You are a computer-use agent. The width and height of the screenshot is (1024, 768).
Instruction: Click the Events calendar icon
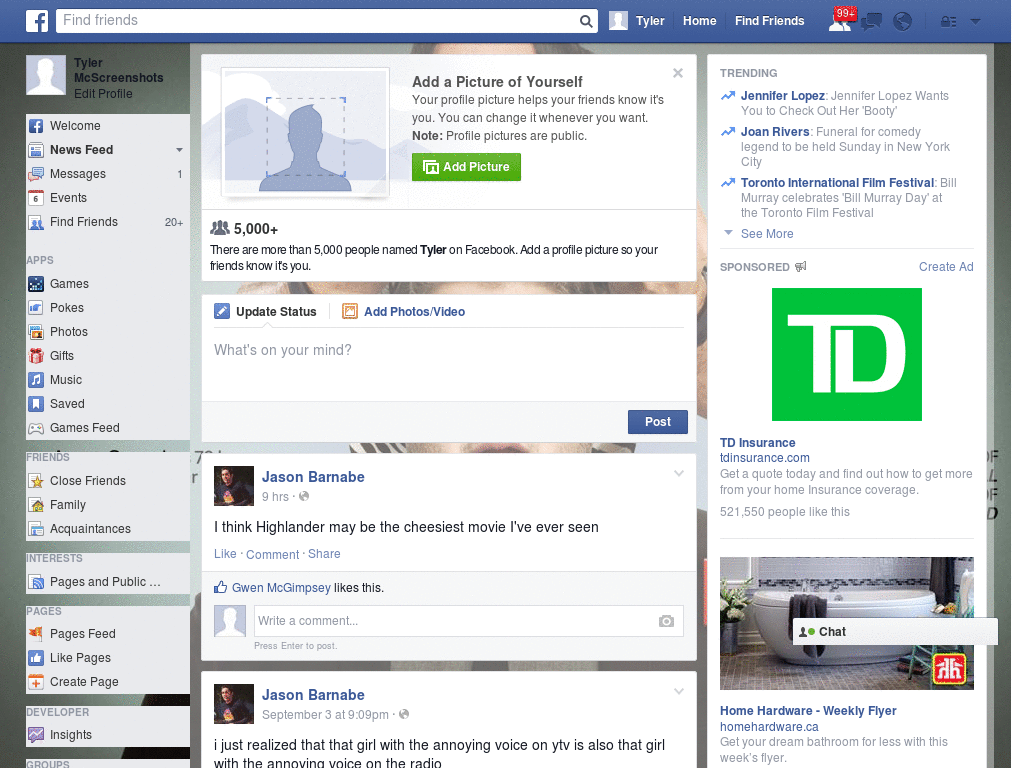[36, 198]
